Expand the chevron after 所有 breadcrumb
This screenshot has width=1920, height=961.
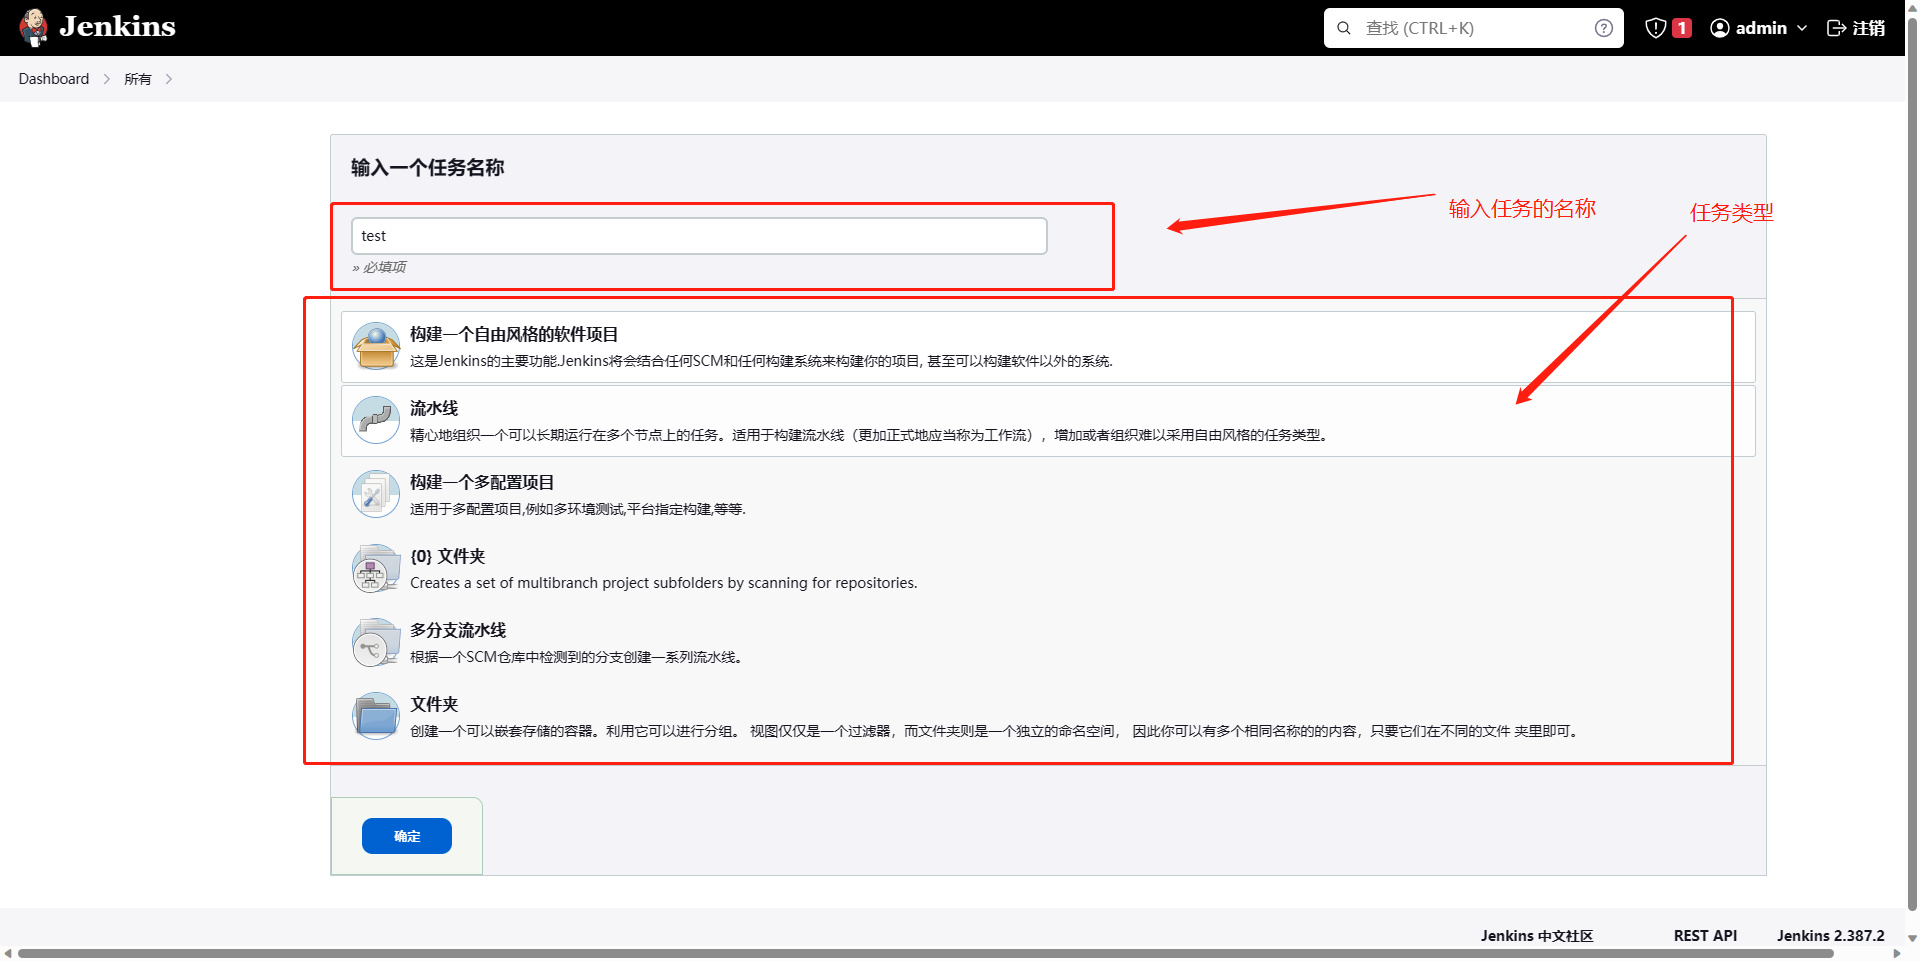click(169, 79)
